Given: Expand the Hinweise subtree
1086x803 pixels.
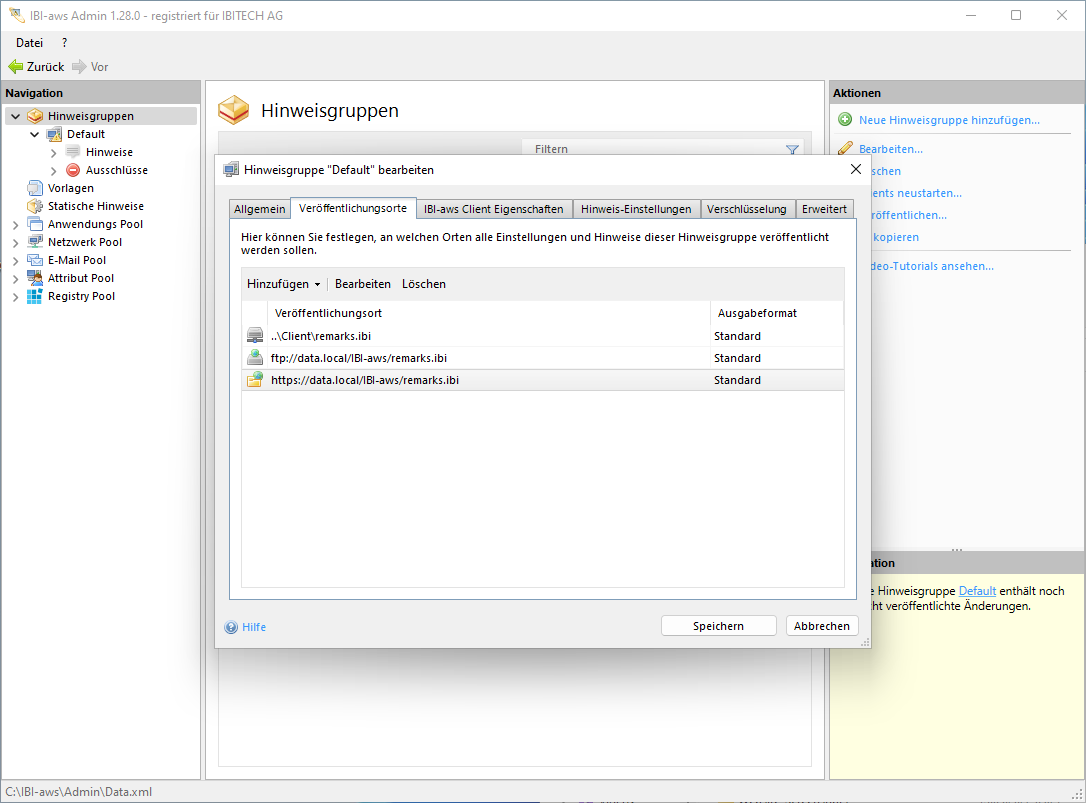Looking at the screenshot, I should tap(53, 152).
